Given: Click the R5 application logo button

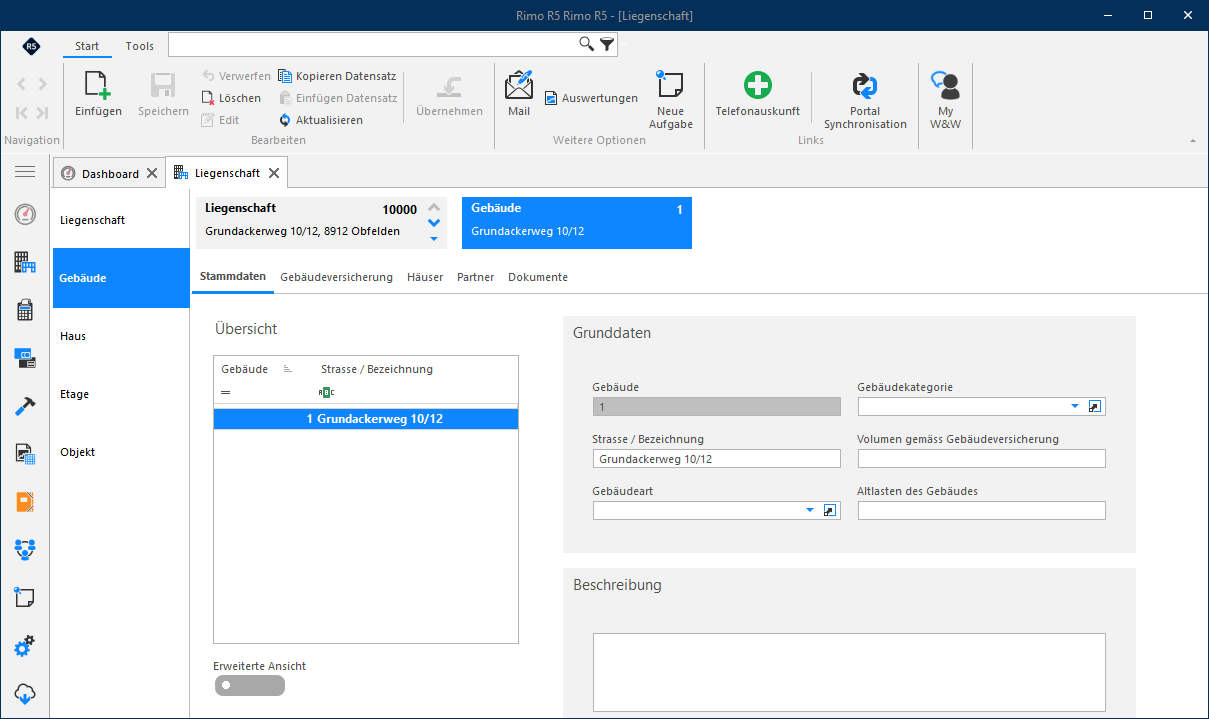Looking at the screenshot, I should tap(31, 46).
